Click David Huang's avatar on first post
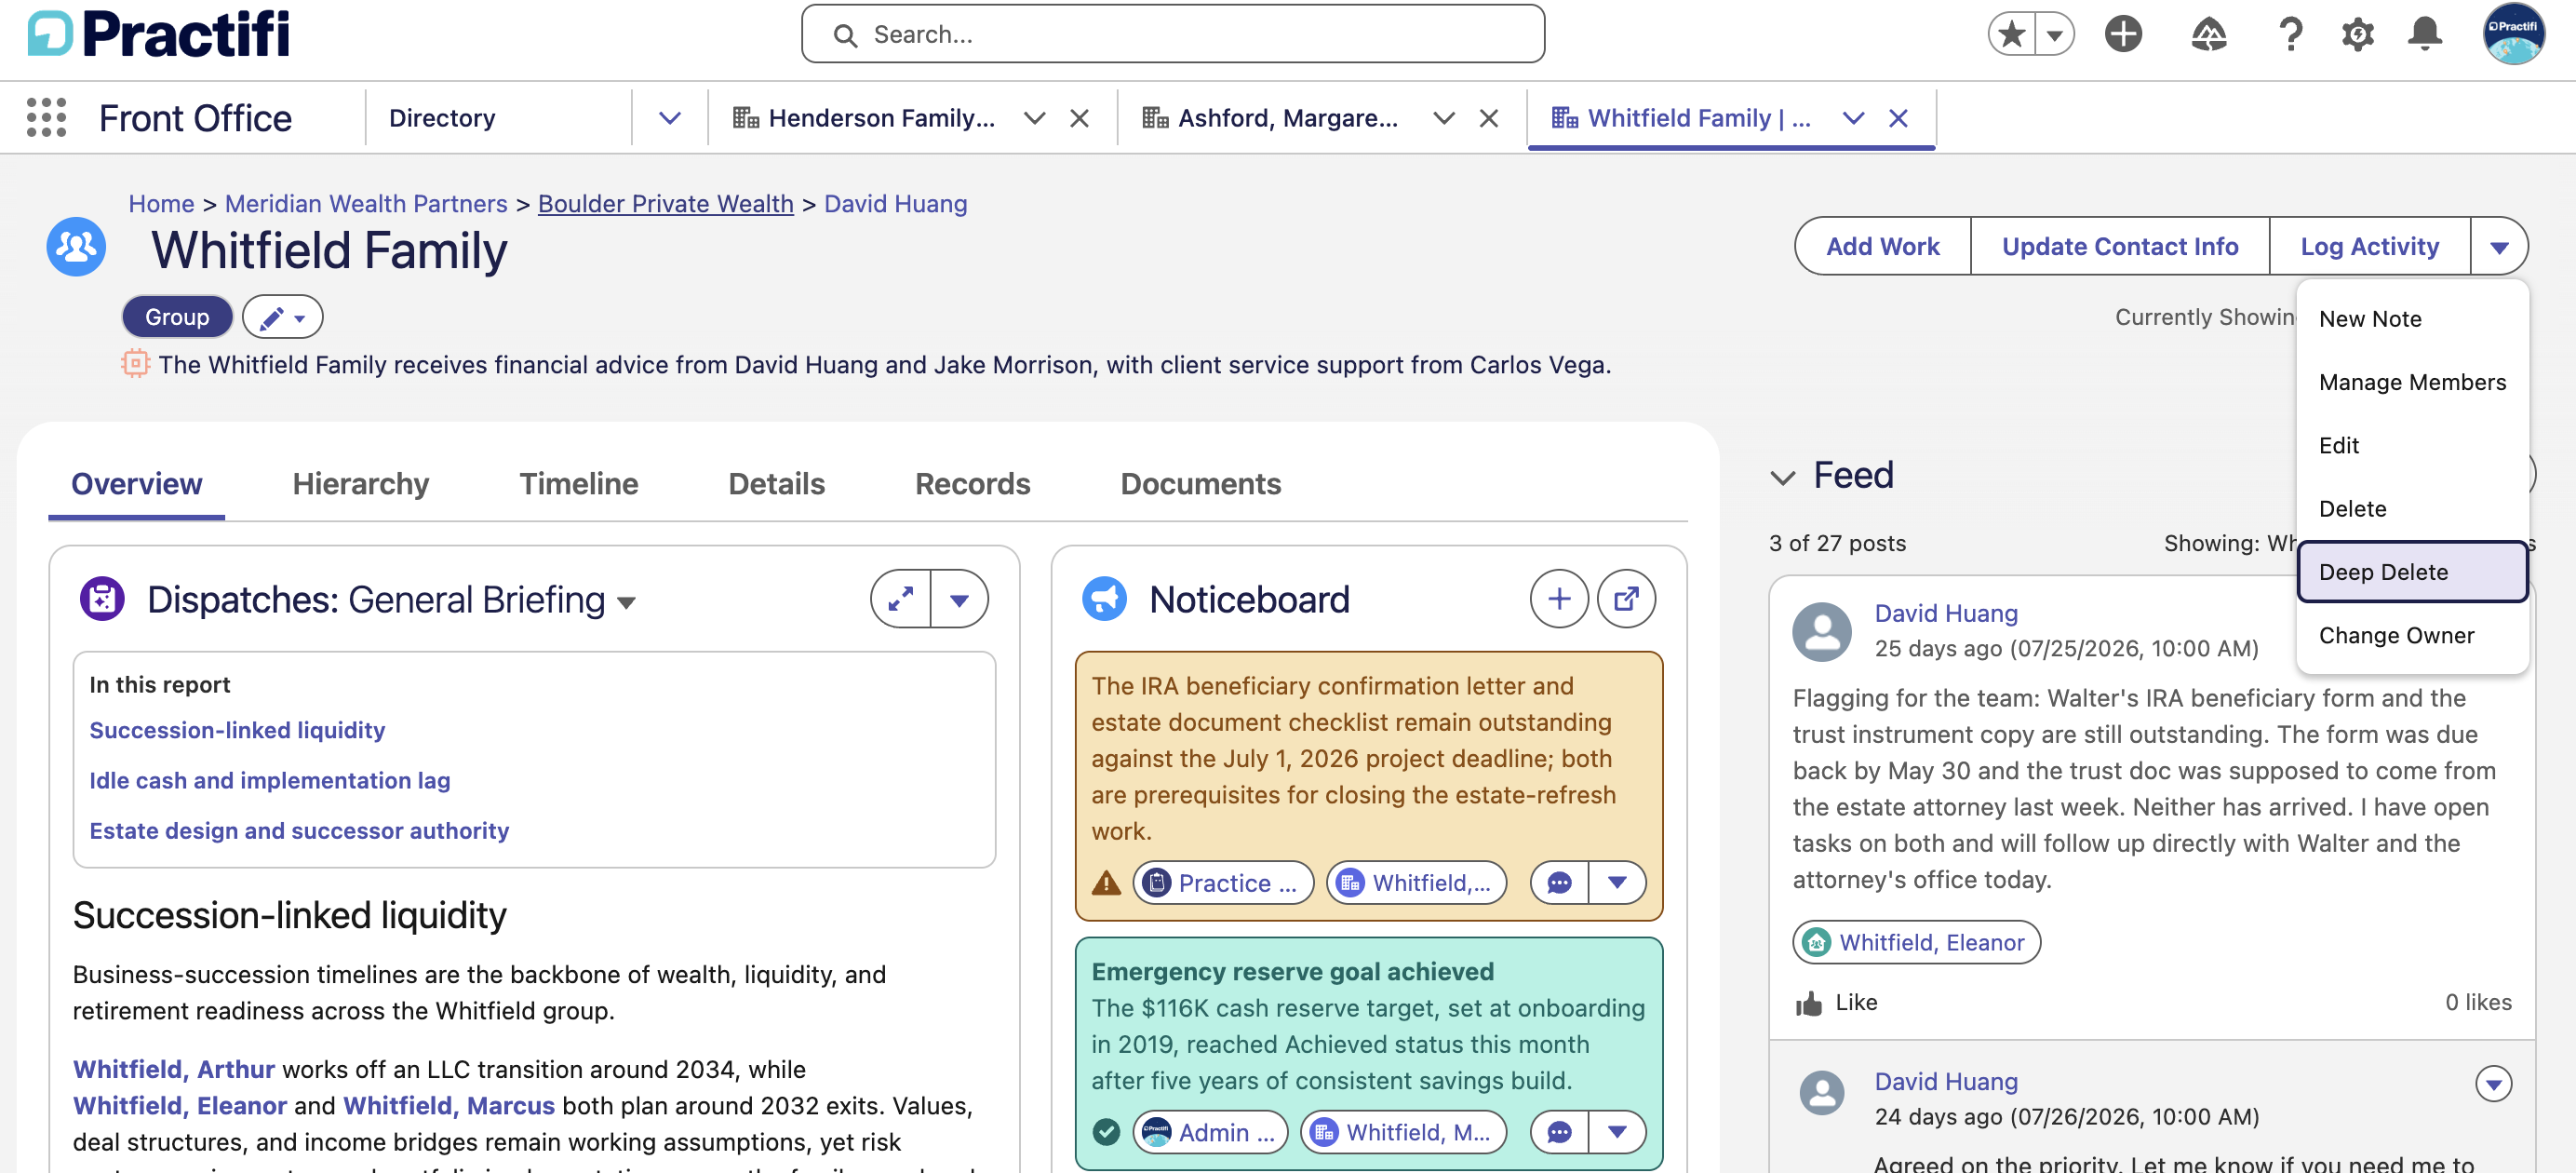The height and width of the screenshot is (1173, 2576). point(1821,631)
